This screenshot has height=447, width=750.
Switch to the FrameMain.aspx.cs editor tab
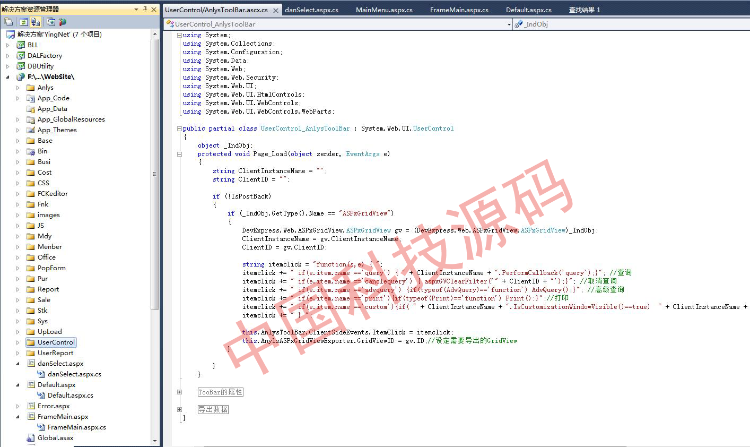click(x=459, y=10)
